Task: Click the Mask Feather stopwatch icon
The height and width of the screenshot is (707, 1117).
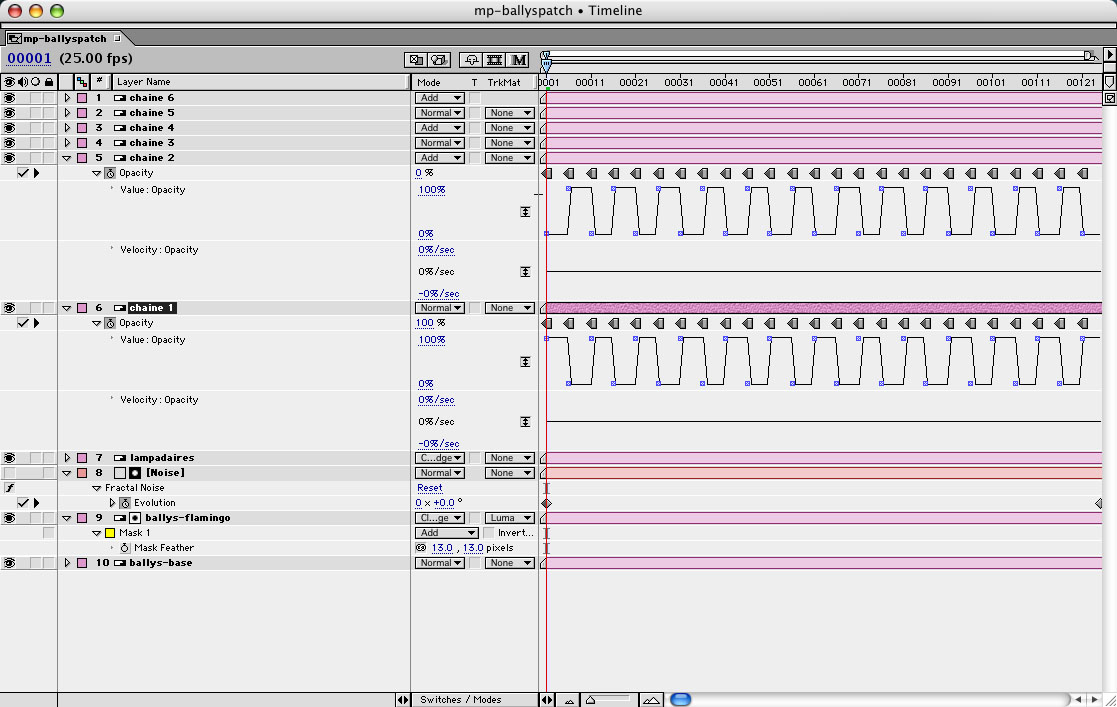Action: 125,548
